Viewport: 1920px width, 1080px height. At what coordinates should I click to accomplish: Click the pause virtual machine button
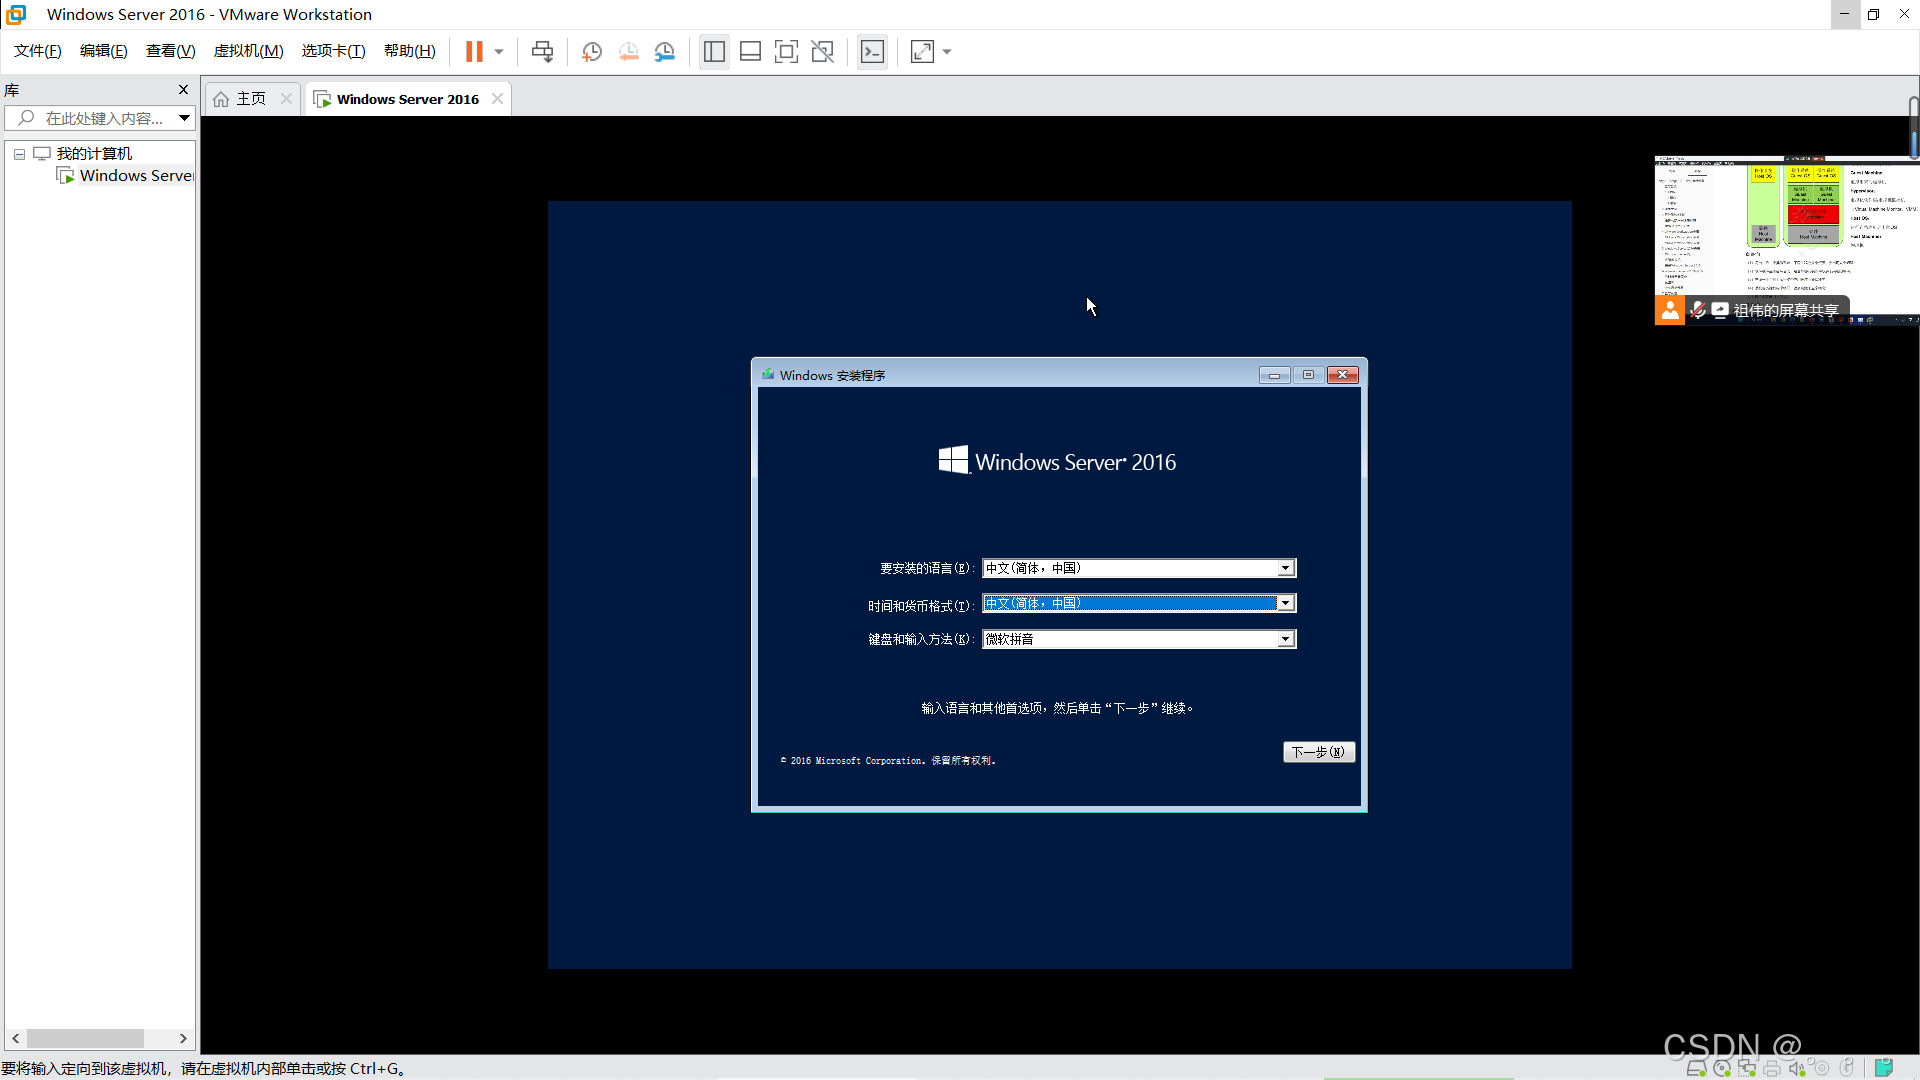point(474,51)
